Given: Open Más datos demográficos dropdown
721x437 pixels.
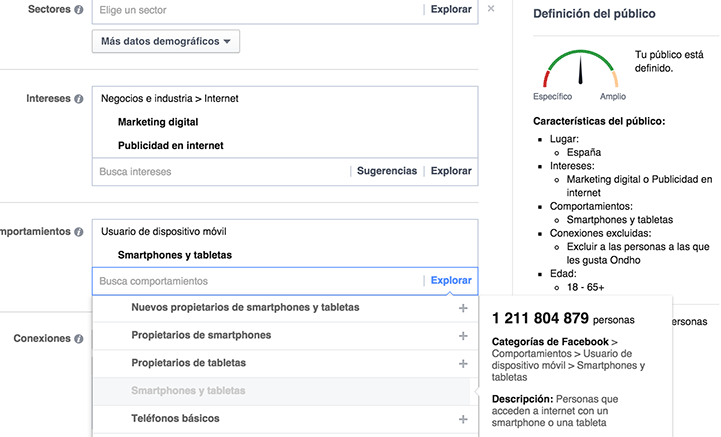Looking at the screenshot, I should [166, 42].
